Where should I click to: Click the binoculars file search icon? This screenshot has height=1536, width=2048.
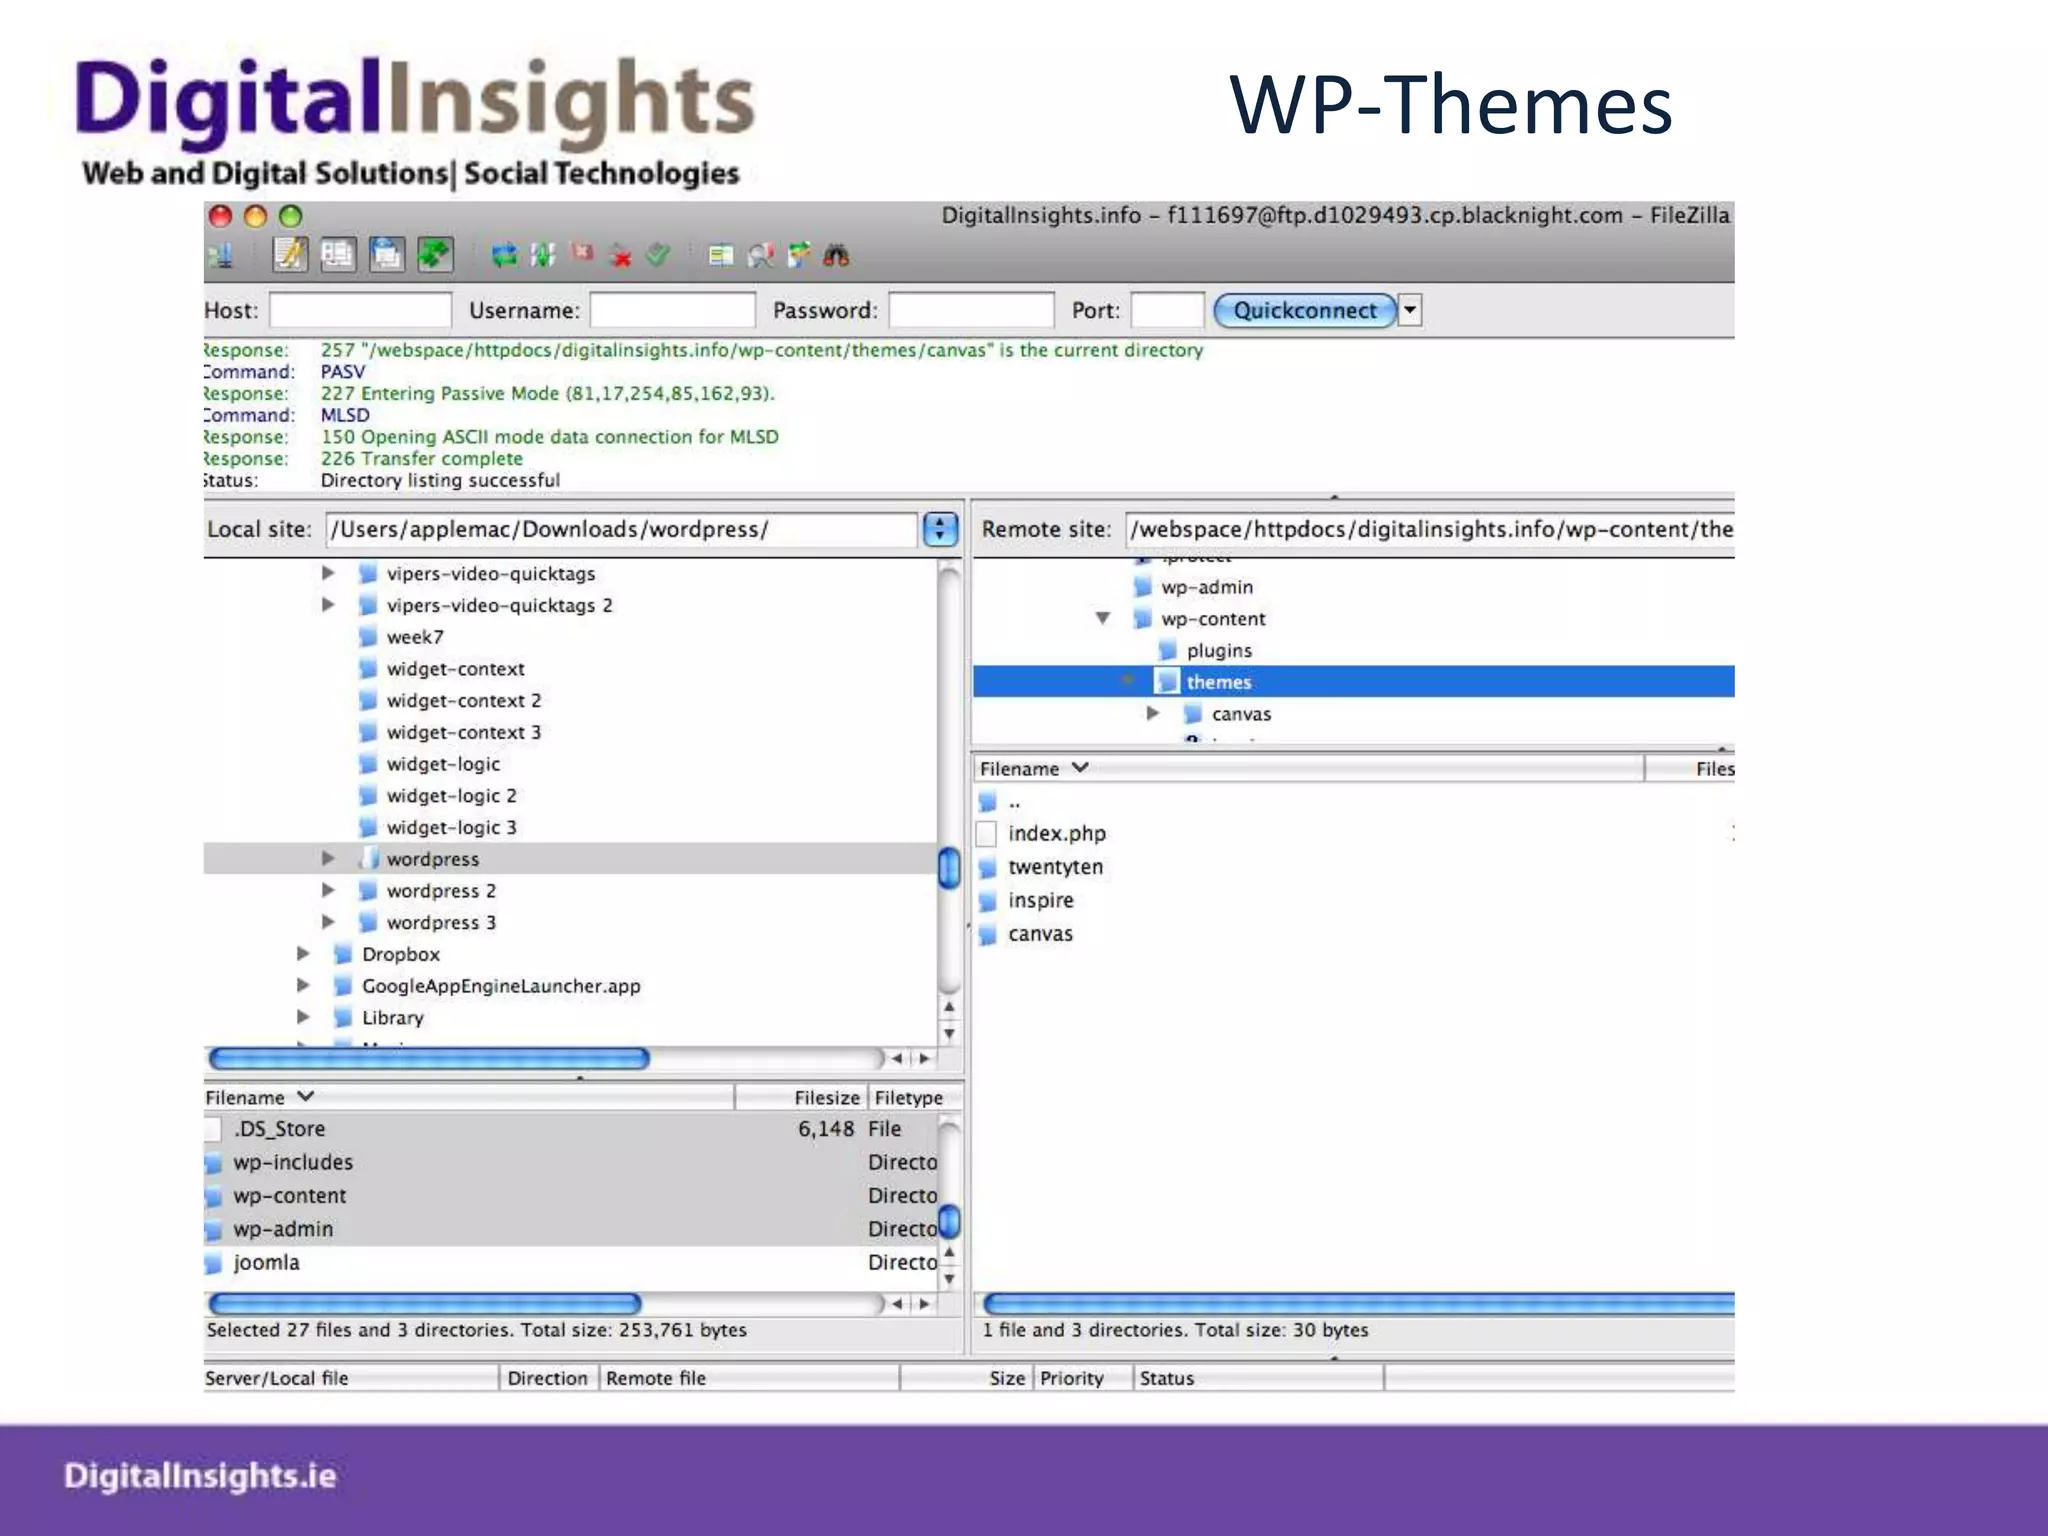(836, 256)
